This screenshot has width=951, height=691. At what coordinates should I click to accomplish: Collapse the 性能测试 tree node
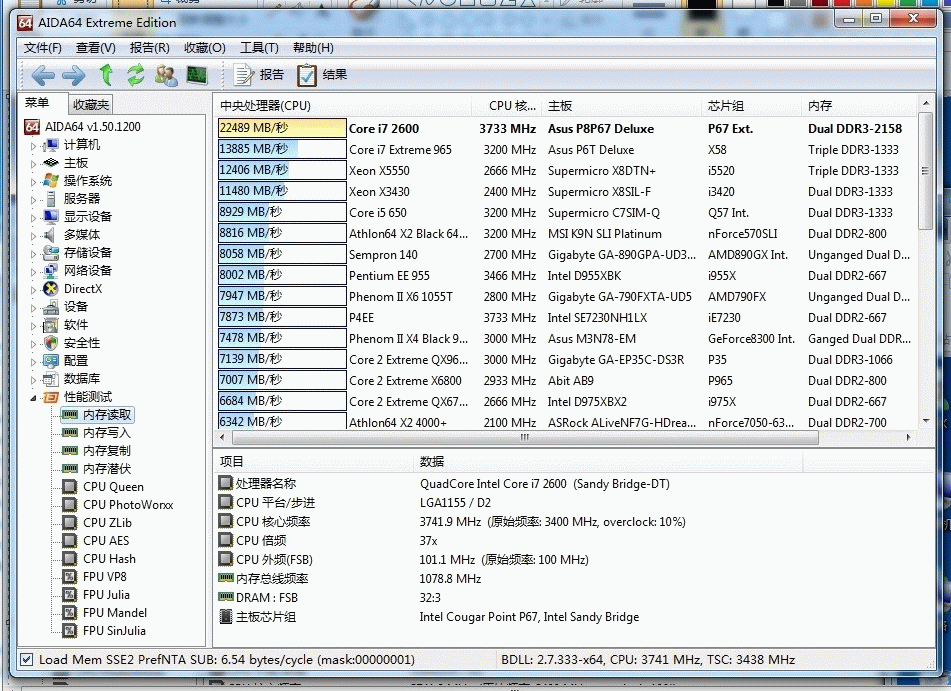[33, 397]
